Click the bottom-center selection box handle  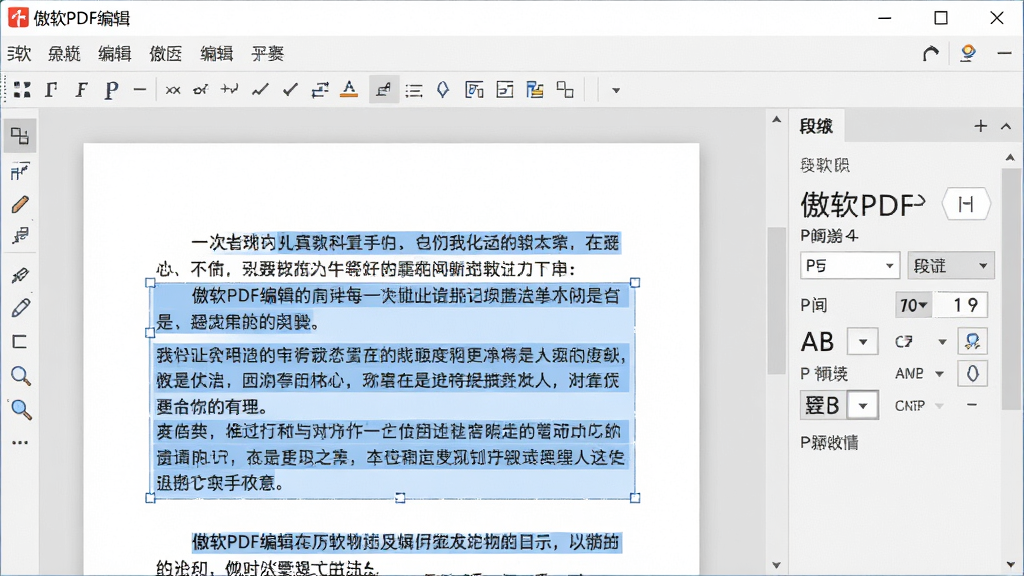400,498
